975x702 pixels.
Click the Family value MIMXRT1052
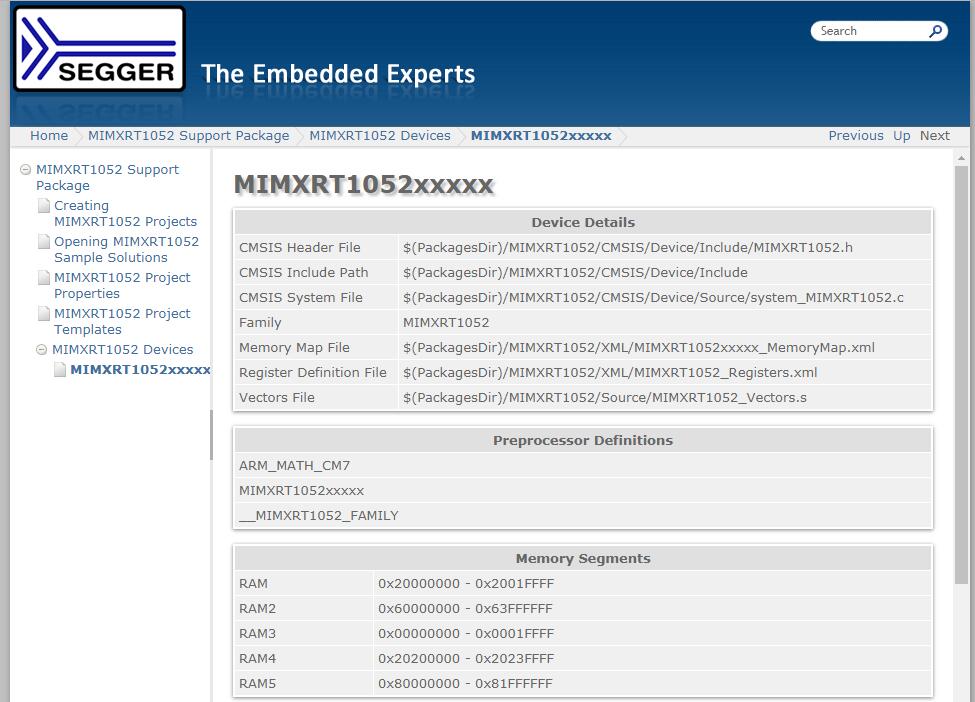[446, 322]
